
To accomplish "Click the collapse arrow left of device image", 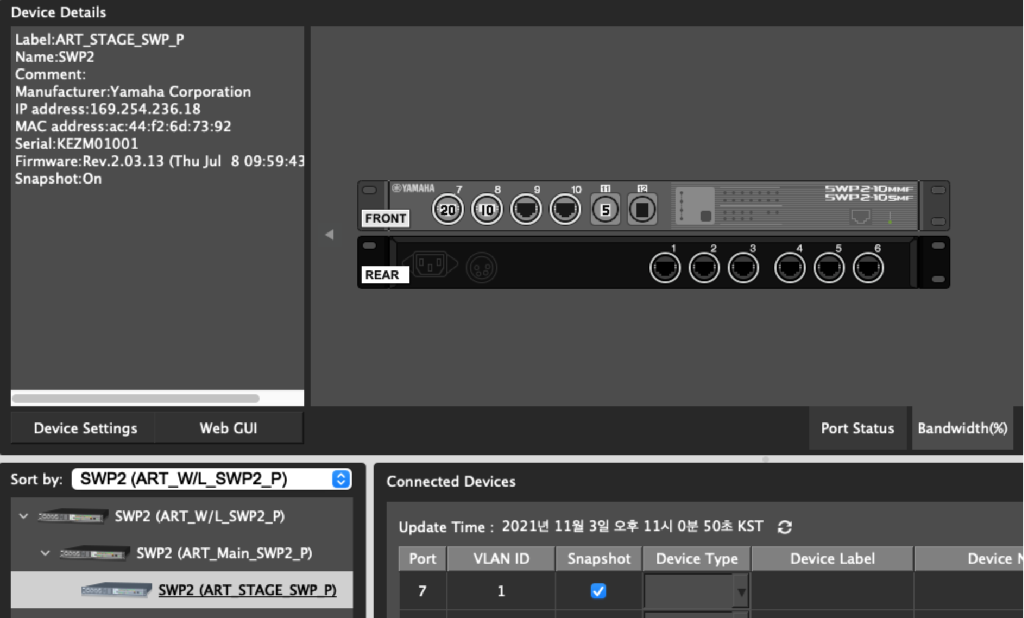I will (x=329, y=234).
